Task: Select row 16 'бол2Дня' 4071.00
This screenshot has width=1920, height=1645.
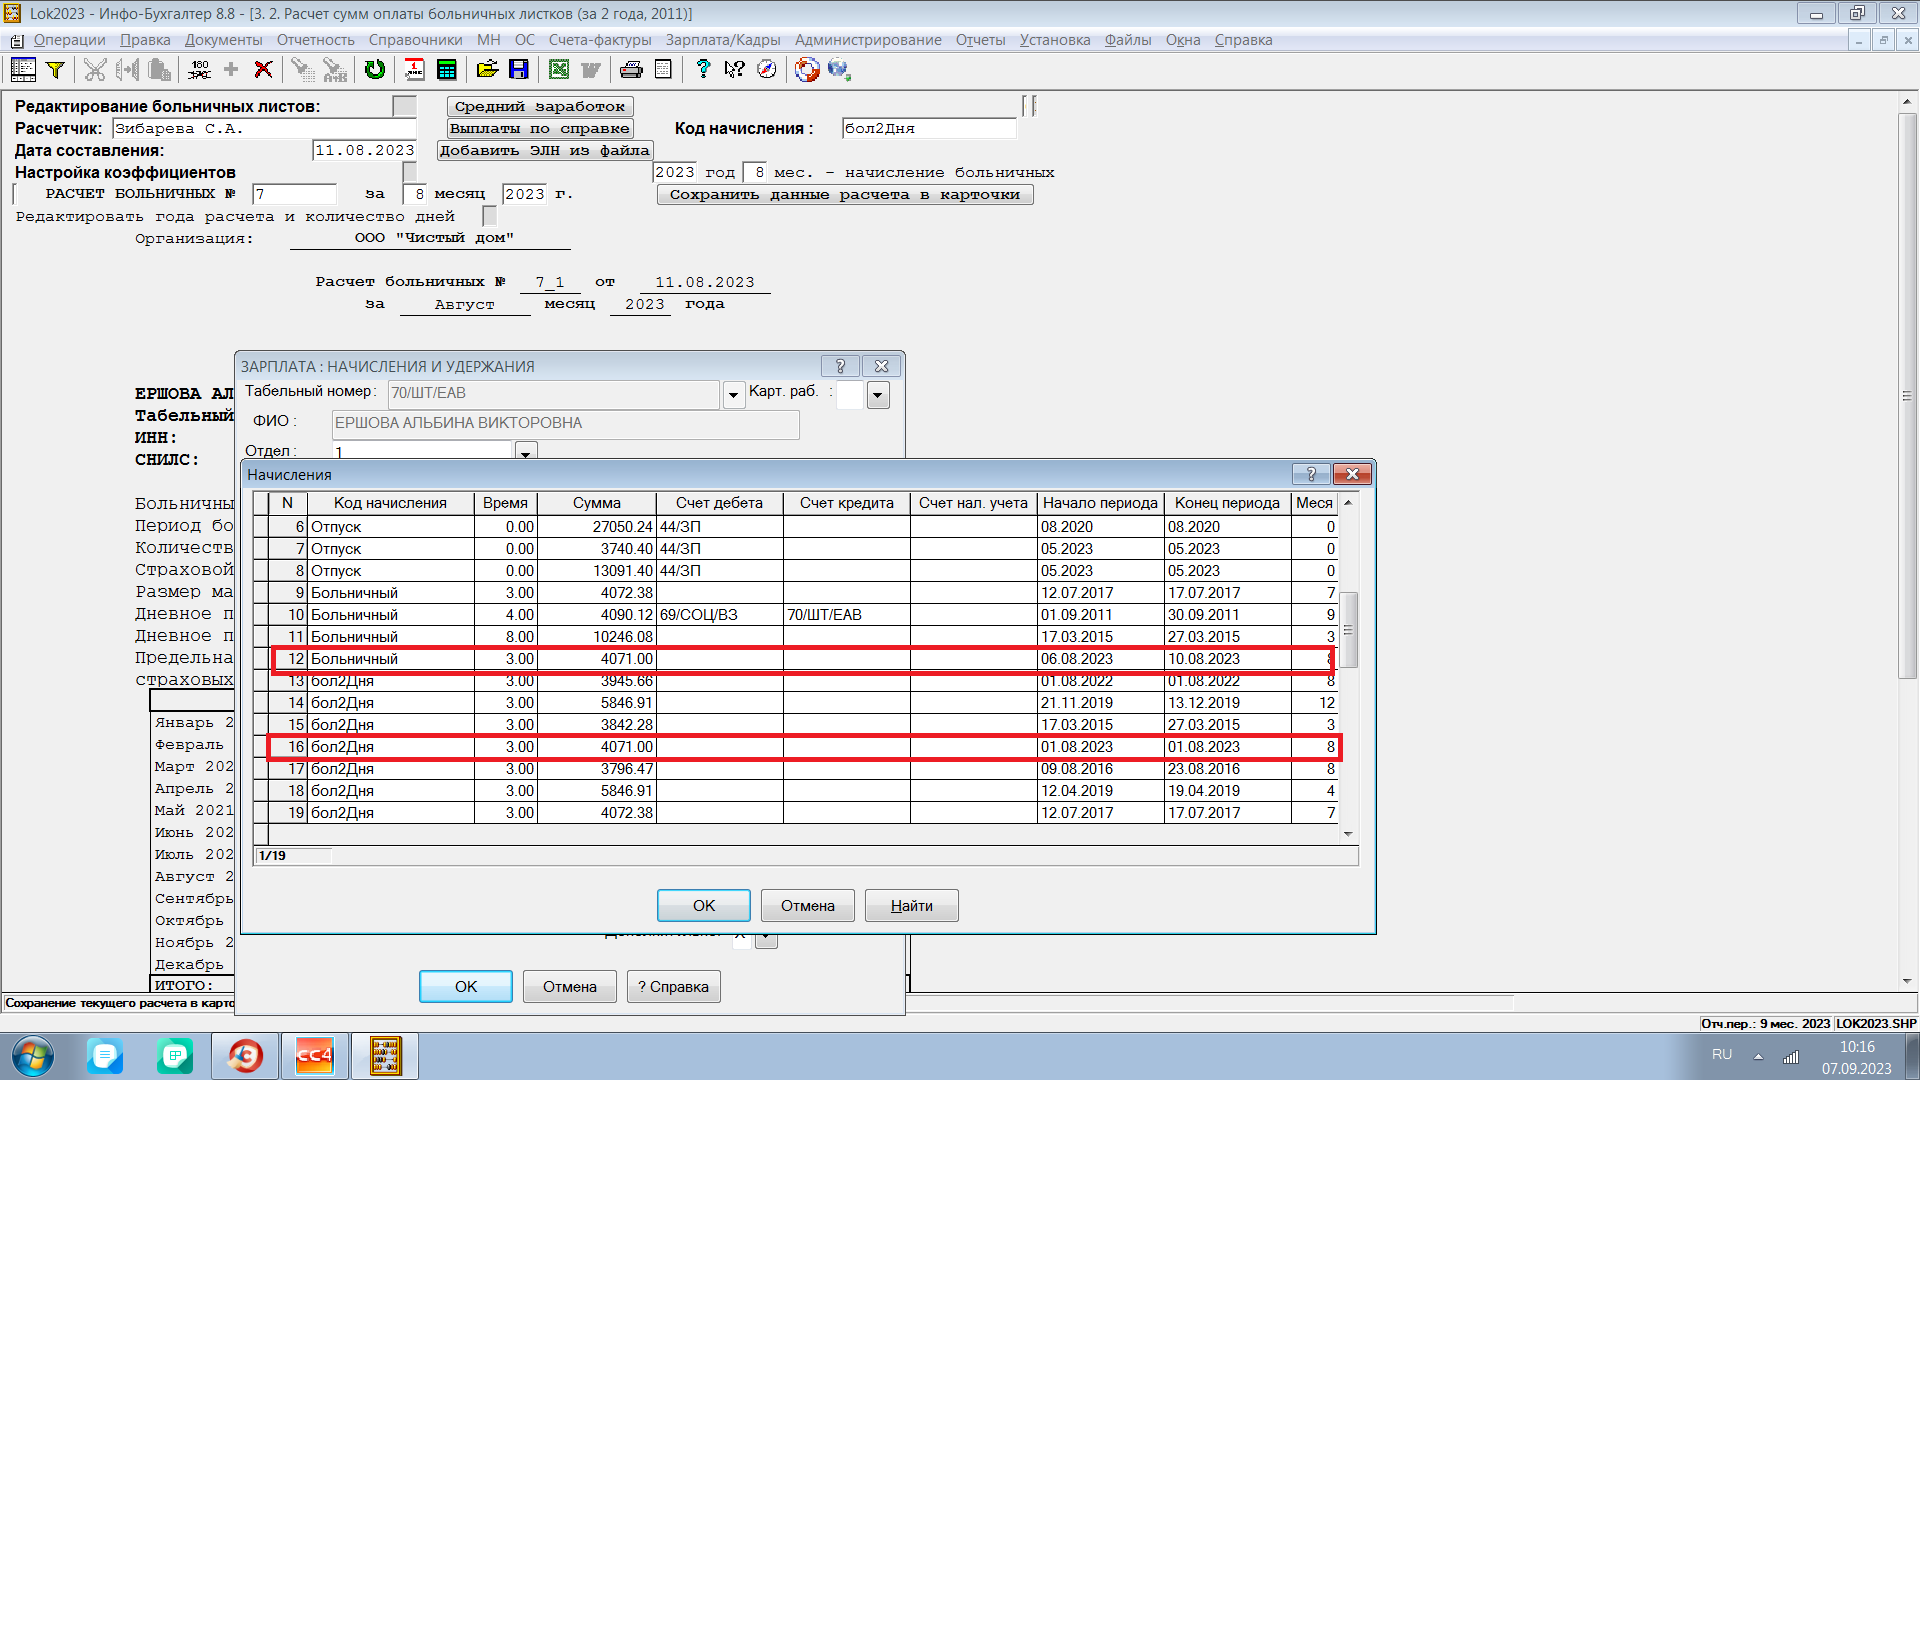Action: click(x=803, y=746)
